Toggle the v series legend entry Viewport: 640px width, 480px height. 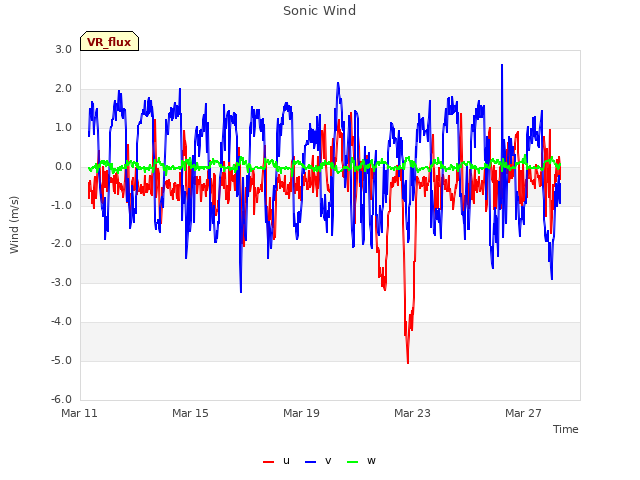(318, 461)
